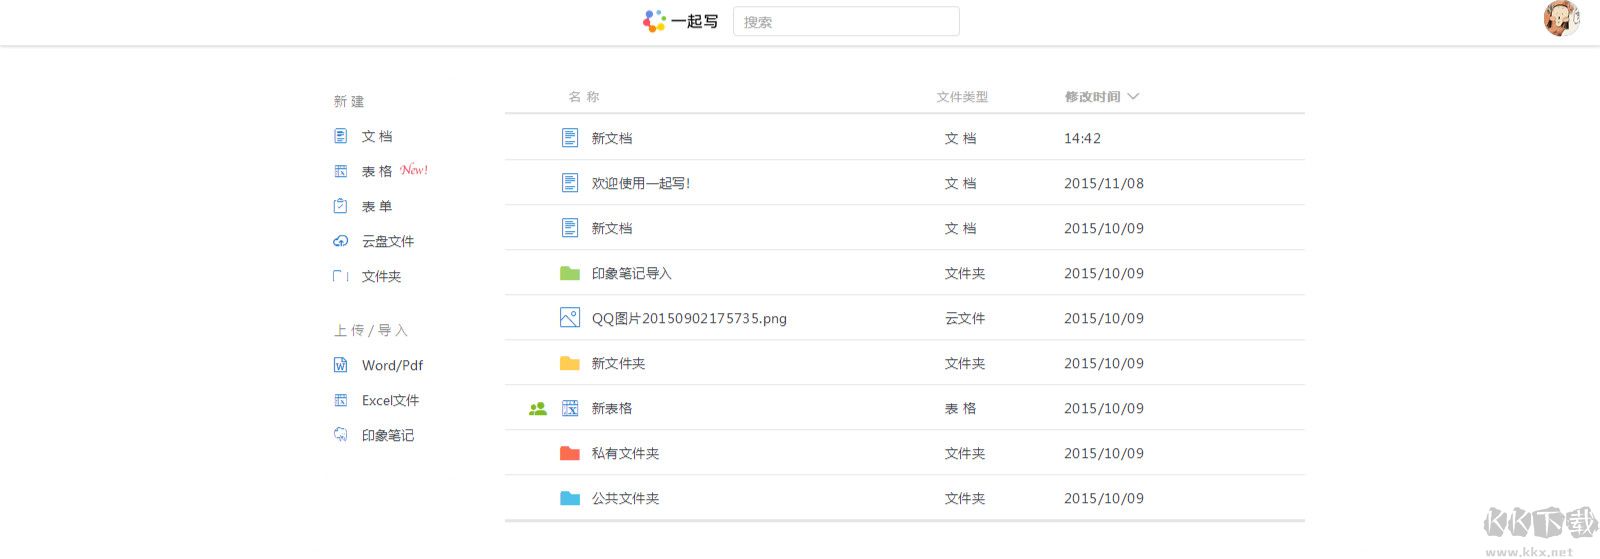
Task: Sort by 修改时间 column header
Action: click(1092, 97)
